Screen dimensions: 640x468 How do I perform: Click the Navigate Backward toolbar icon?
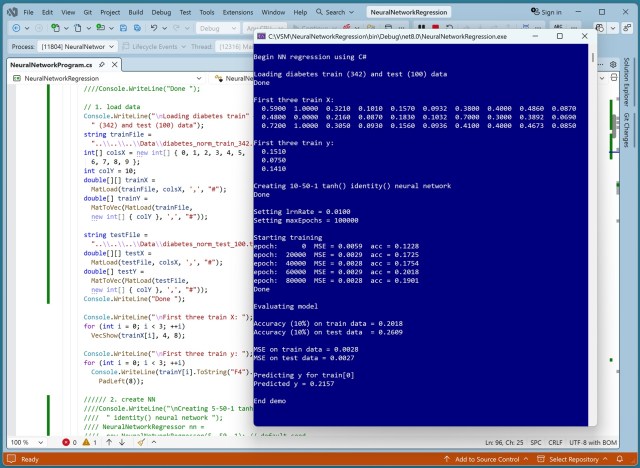tap(17, 29)
